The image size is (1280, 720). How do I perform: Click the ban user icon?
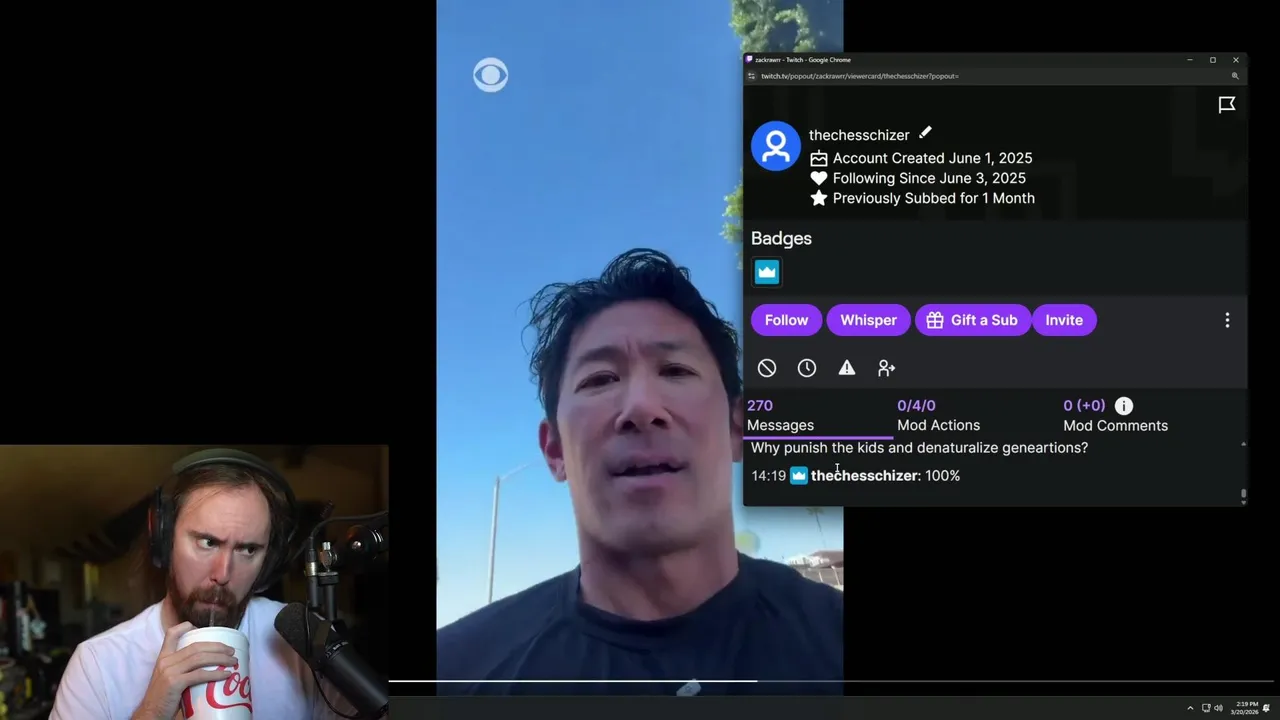click(767, 368)
